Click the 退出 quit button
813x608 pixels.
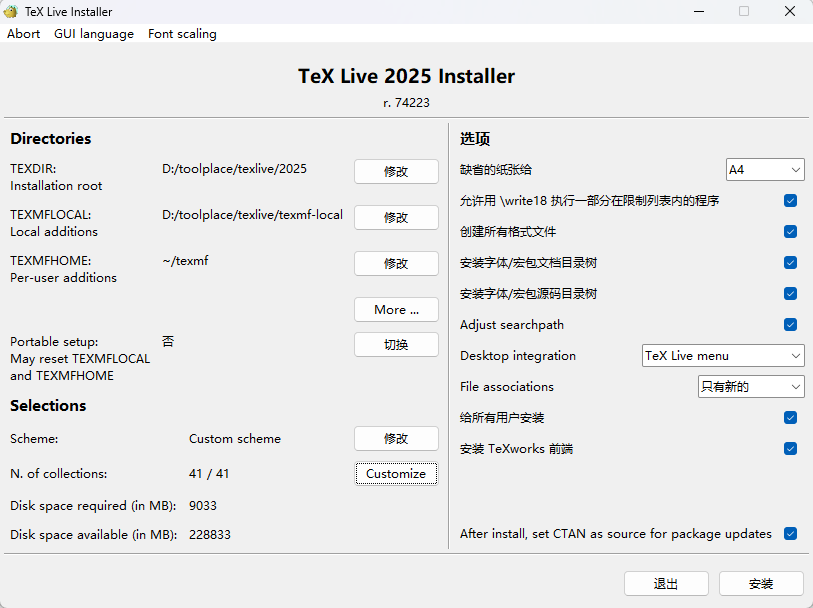pos(666,584)
